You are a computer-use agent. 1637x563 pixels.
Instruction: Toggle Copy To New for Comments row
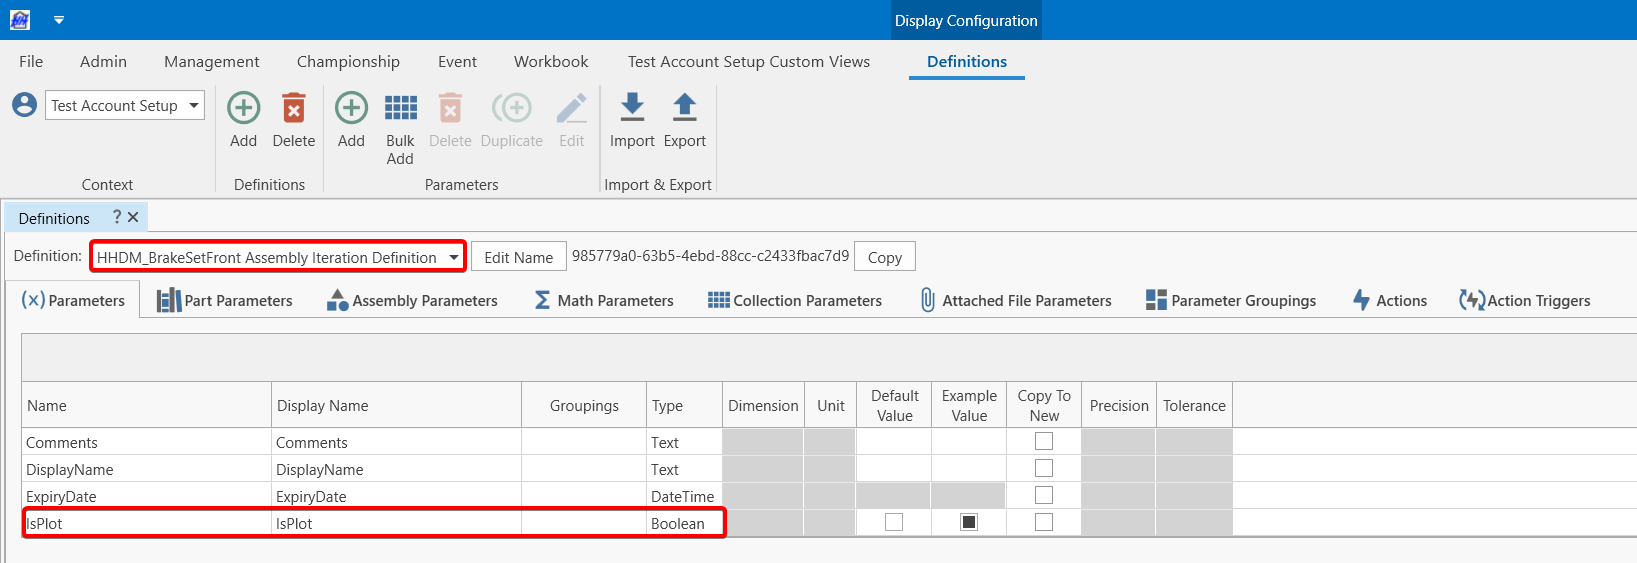point(1044,441)
